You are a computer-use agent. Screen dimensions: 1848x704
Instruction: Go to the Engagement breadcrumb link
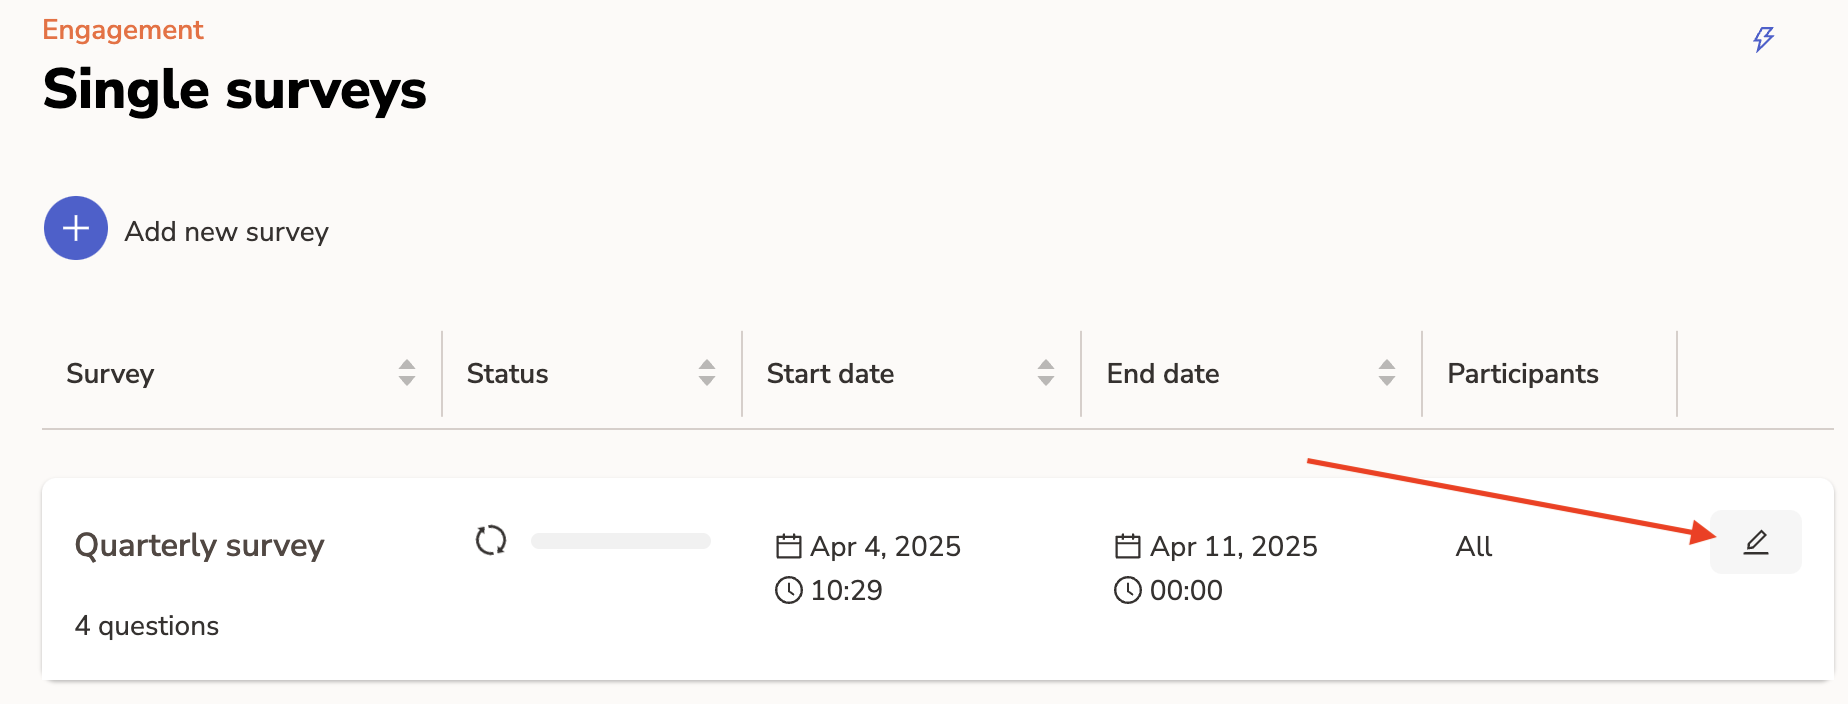click(x=123, y=30)
